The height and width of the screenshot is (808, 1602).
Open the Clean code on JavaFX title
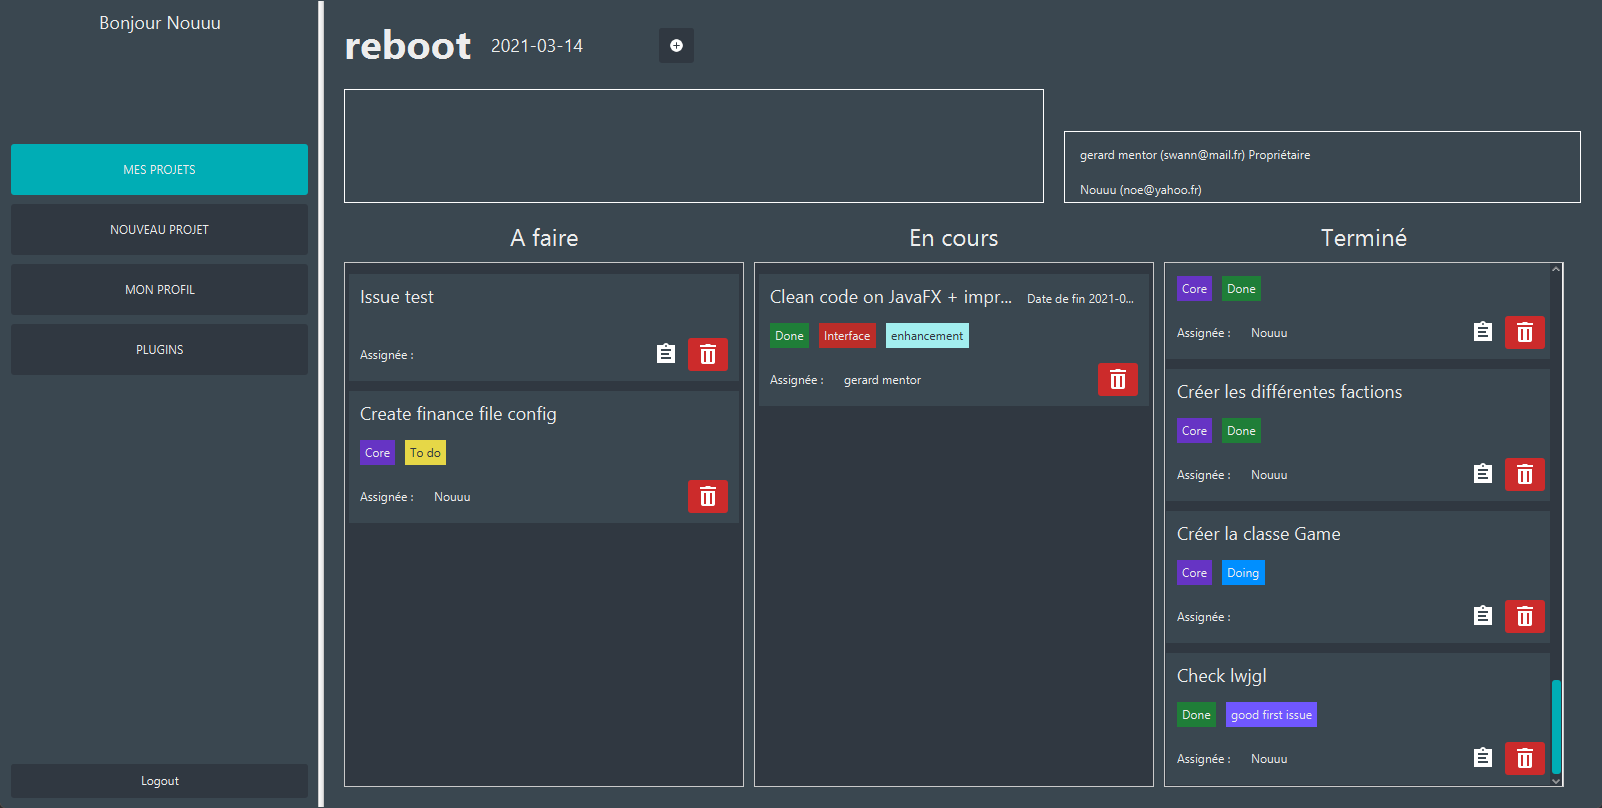[891, 297]
